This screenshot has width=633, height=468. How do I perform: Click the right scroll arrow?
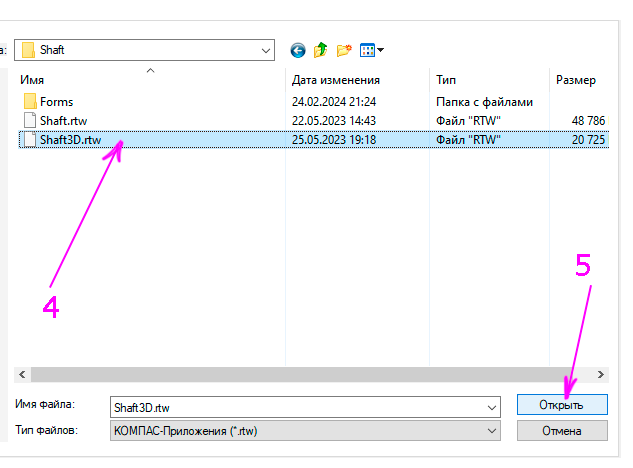601,374
